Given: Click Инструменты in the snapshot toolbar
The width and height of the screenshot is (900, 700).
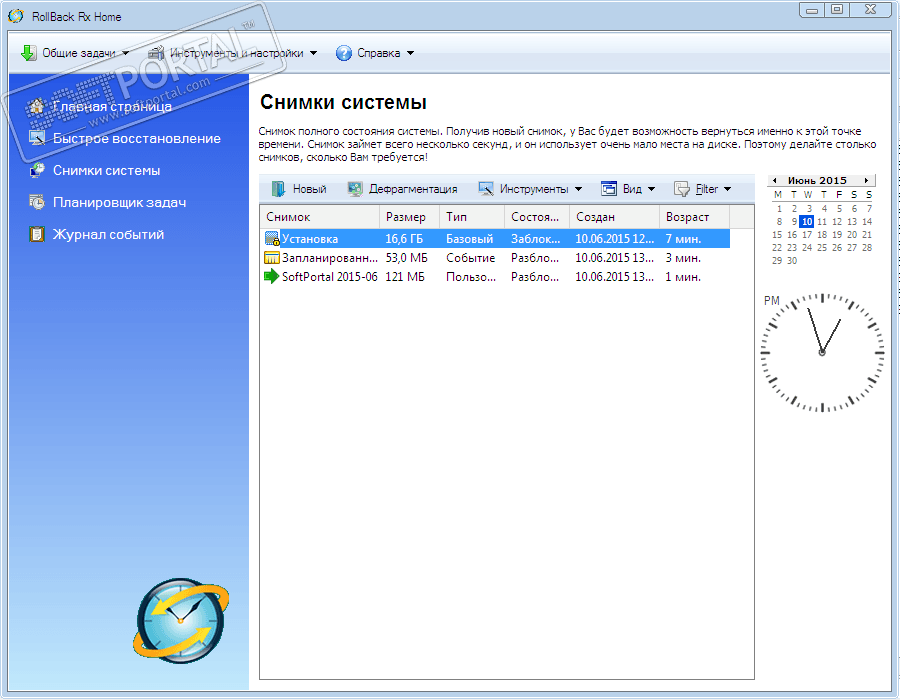Looking at the screenshot, I should coord(534,189).
